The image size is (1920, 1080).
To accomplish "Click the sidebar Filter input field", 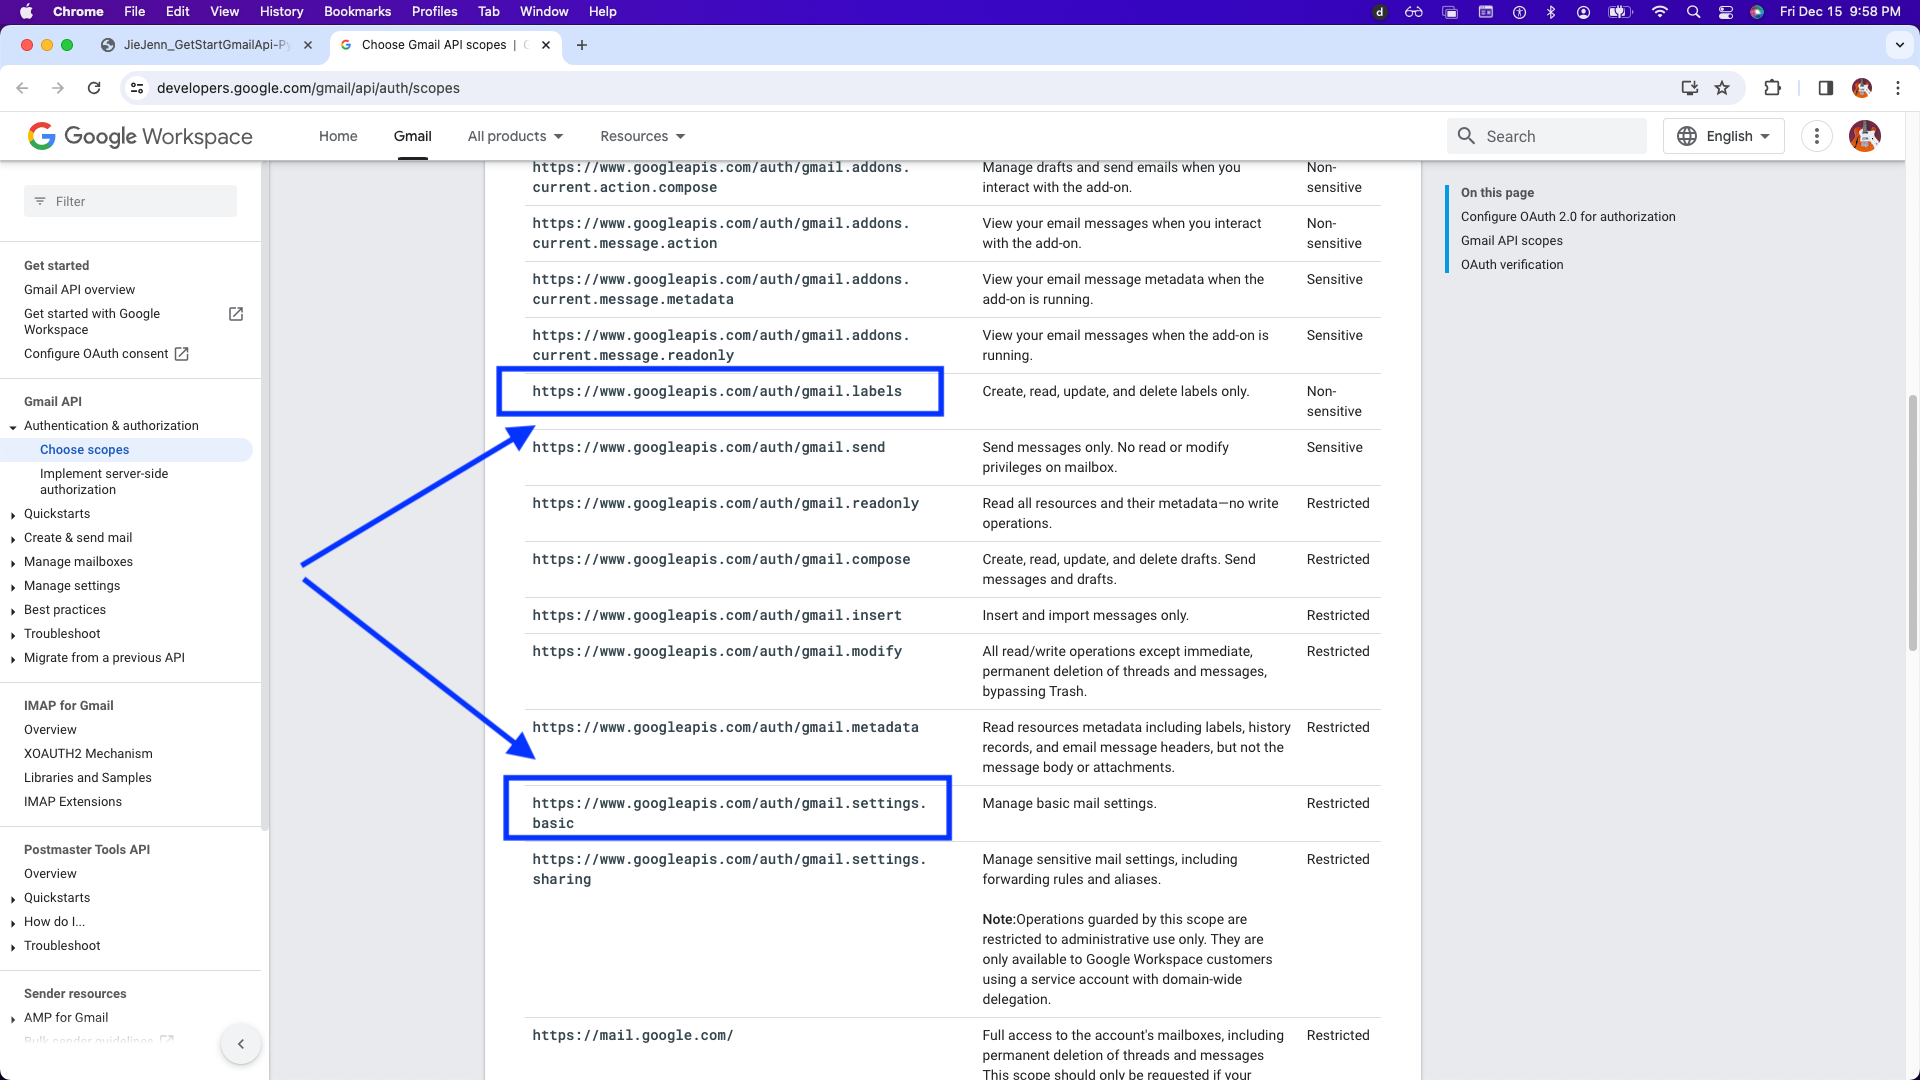I will click(x=130, y=201).
